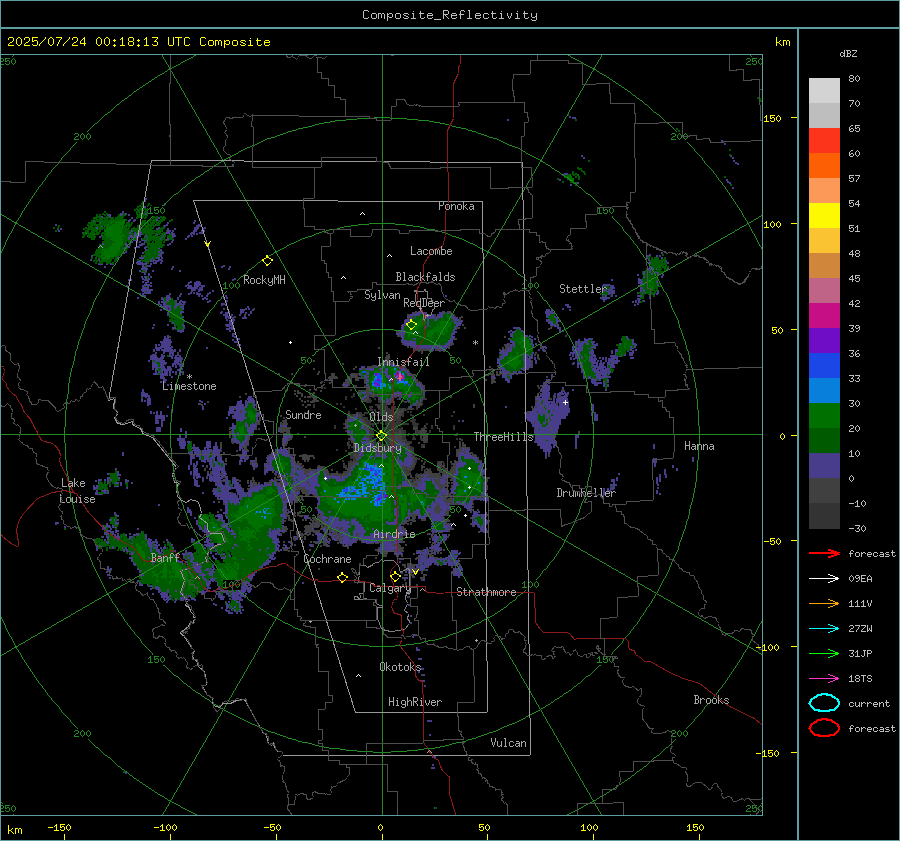
Task: Pick the slate 0–10 dBZ color swatch
Action: tap(824, 466)
